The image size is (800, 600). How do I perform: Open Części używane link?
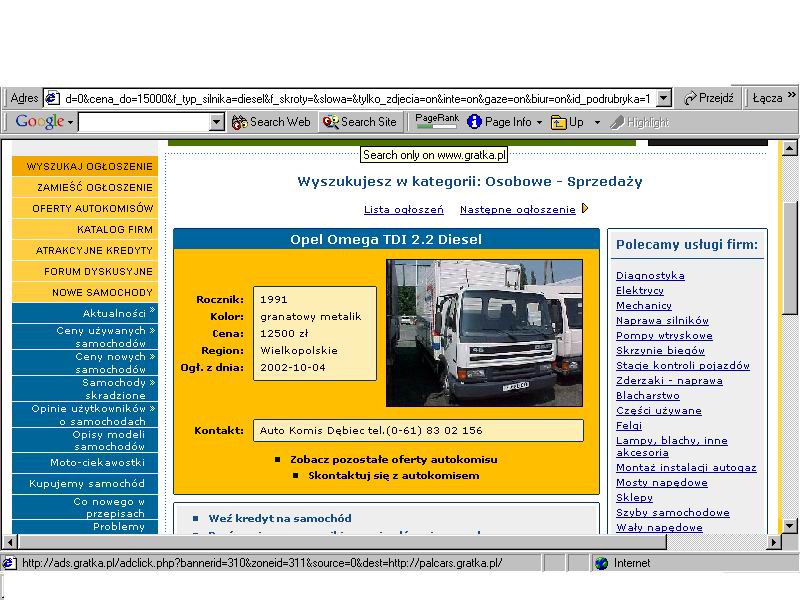[x=659, y=411]
